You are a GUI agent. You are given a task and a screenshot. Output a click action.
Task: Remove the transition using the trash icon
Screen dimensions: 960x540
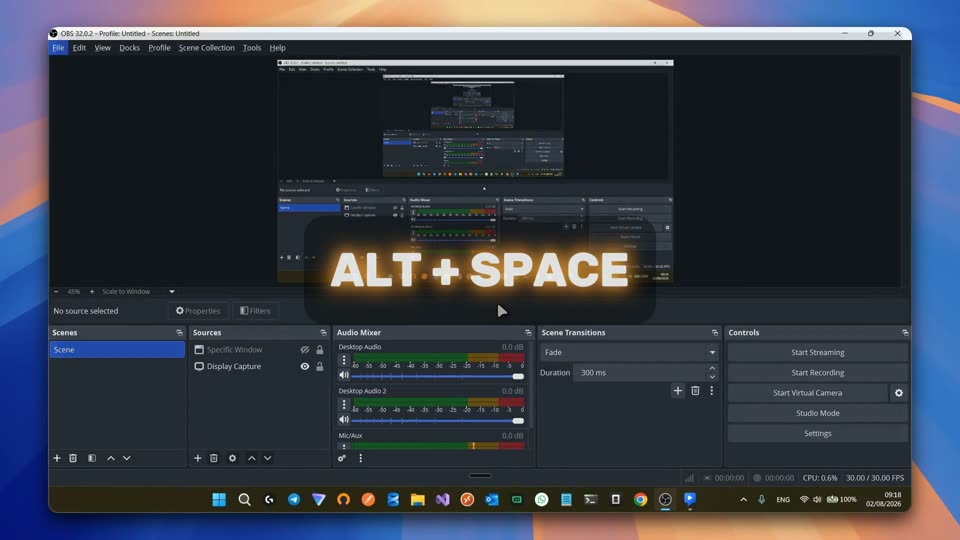696,391
